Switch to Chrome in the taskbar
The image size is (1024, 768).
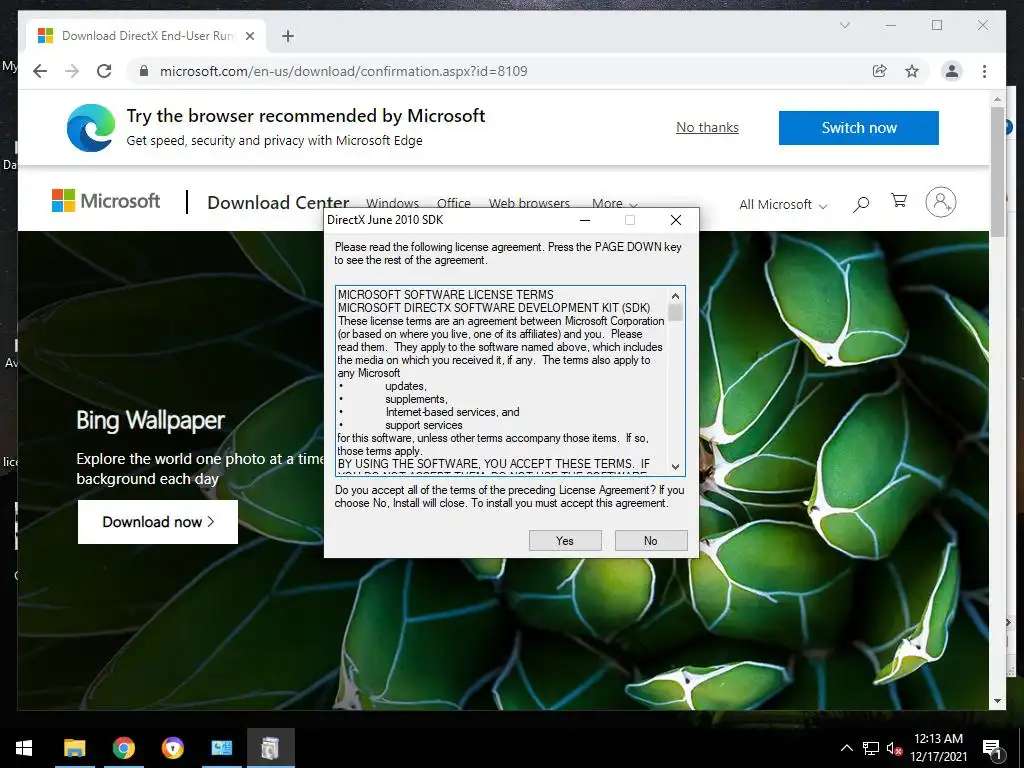coord(123,748)
